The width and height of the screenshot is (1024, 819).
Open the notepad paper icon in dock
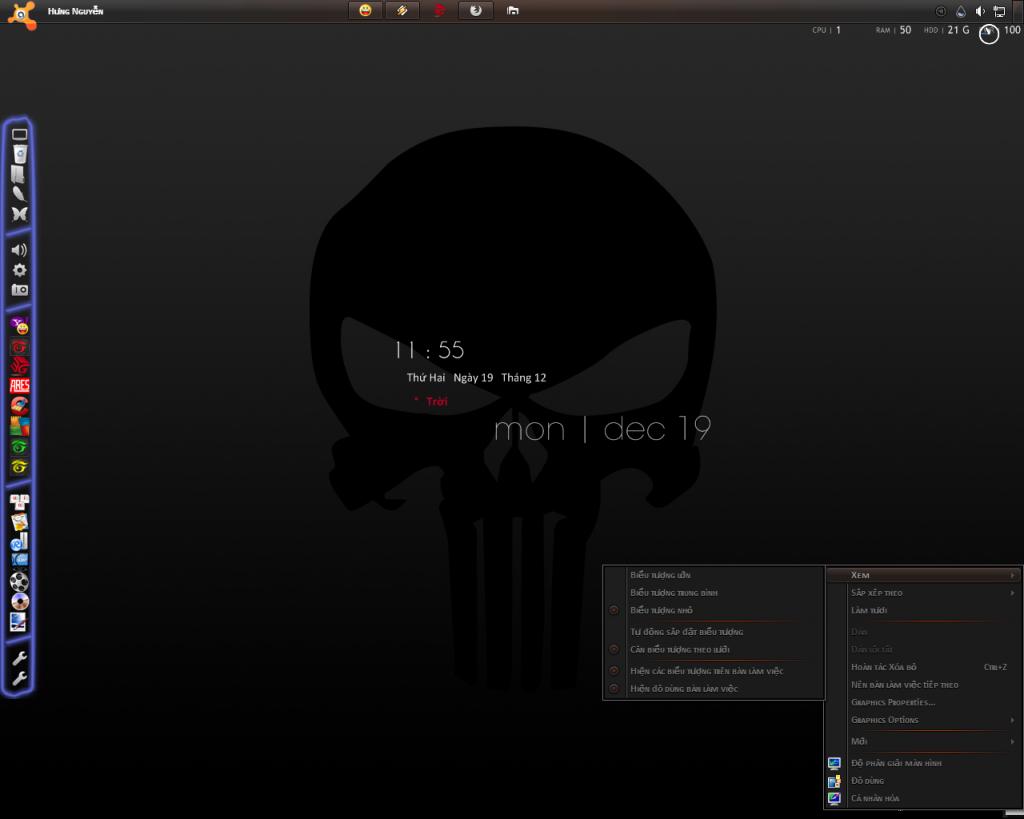[x=20, y=522]
